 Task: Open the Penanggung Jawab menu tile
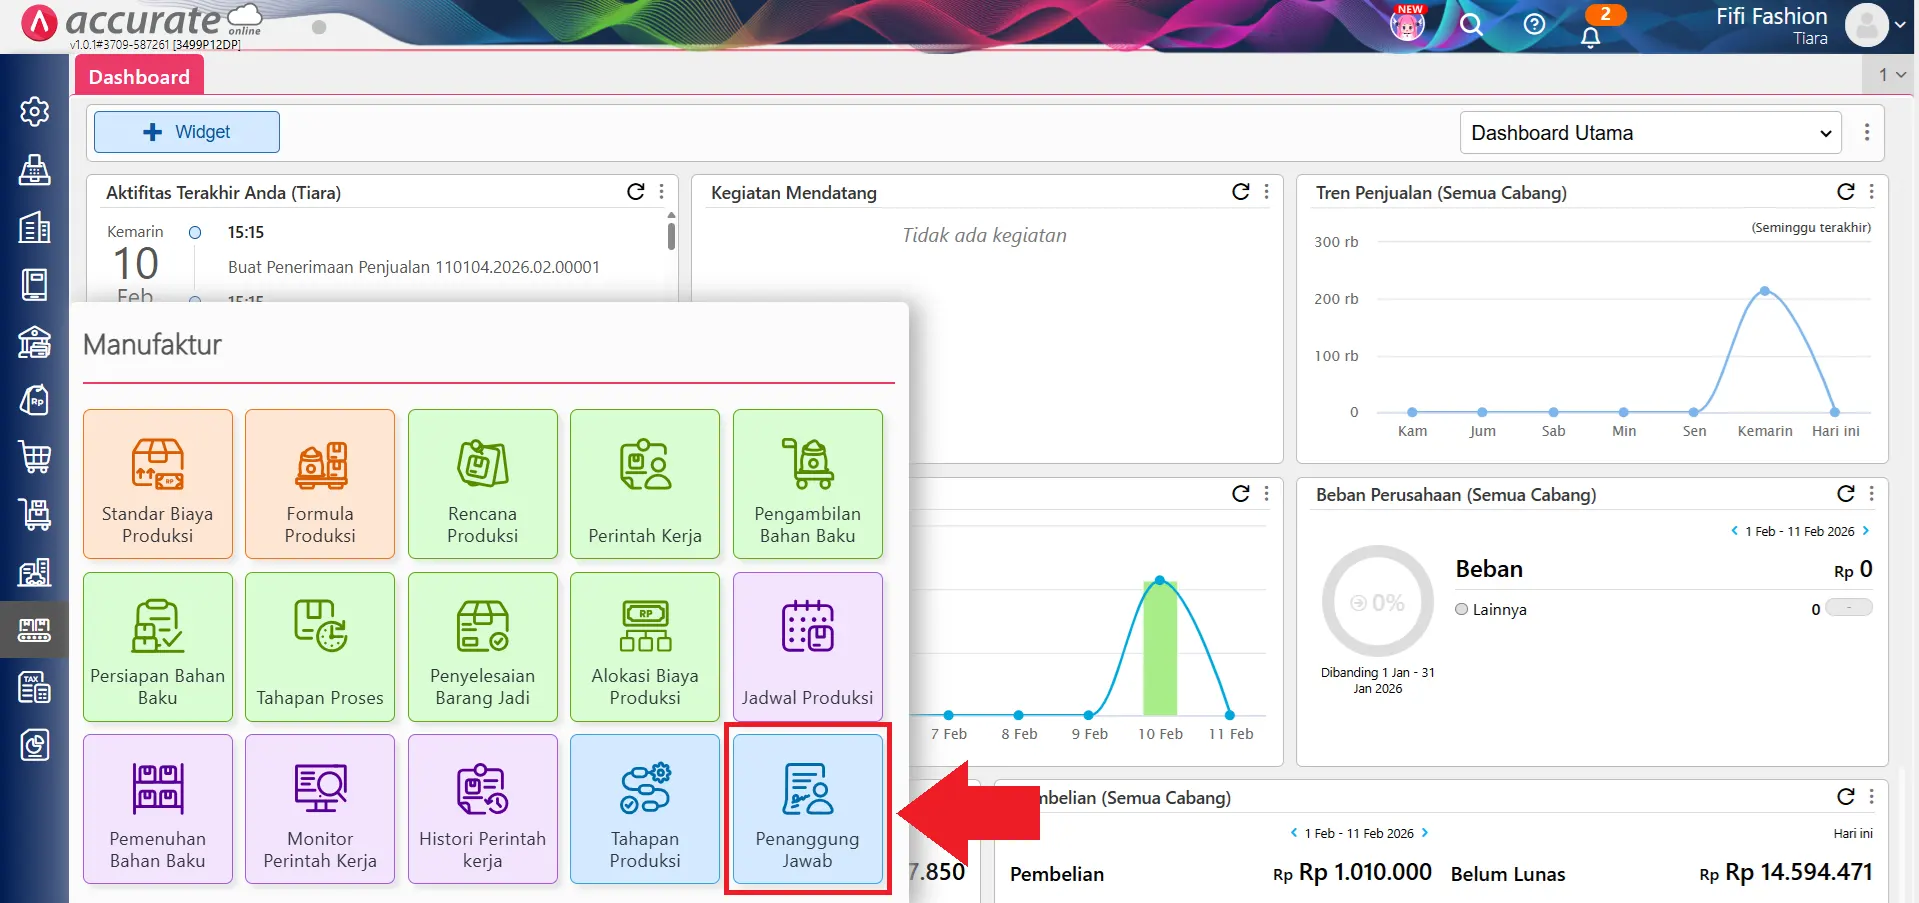(x=807, y=809)
